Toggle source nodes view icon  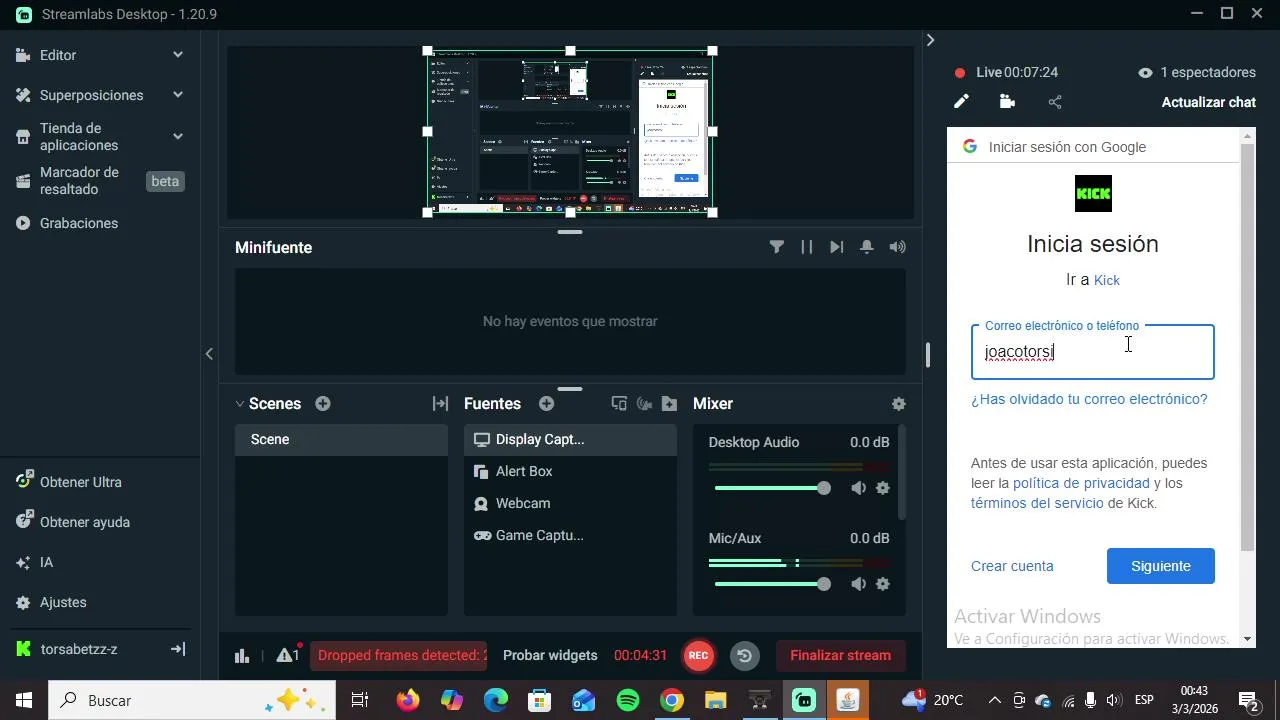coord(619,404)
